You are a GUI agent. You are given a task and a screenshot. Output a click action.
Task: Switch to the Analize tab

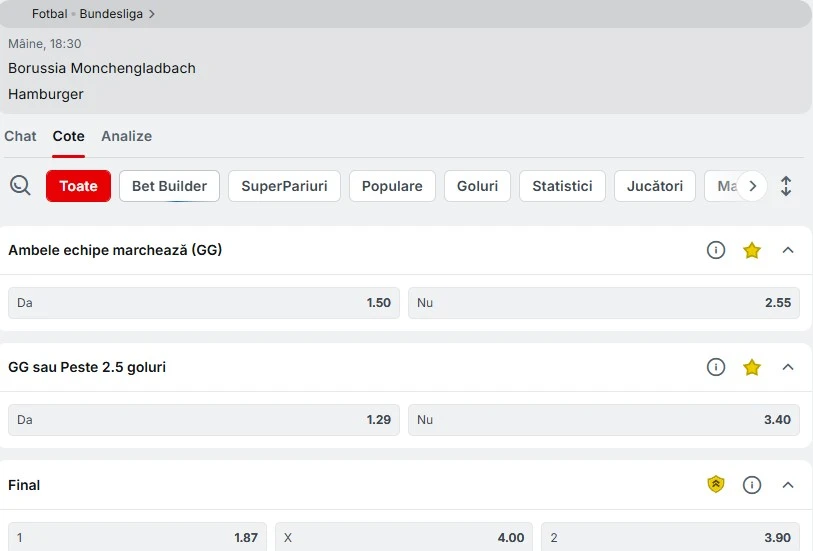pyautogui.click(x=127, y=136)
